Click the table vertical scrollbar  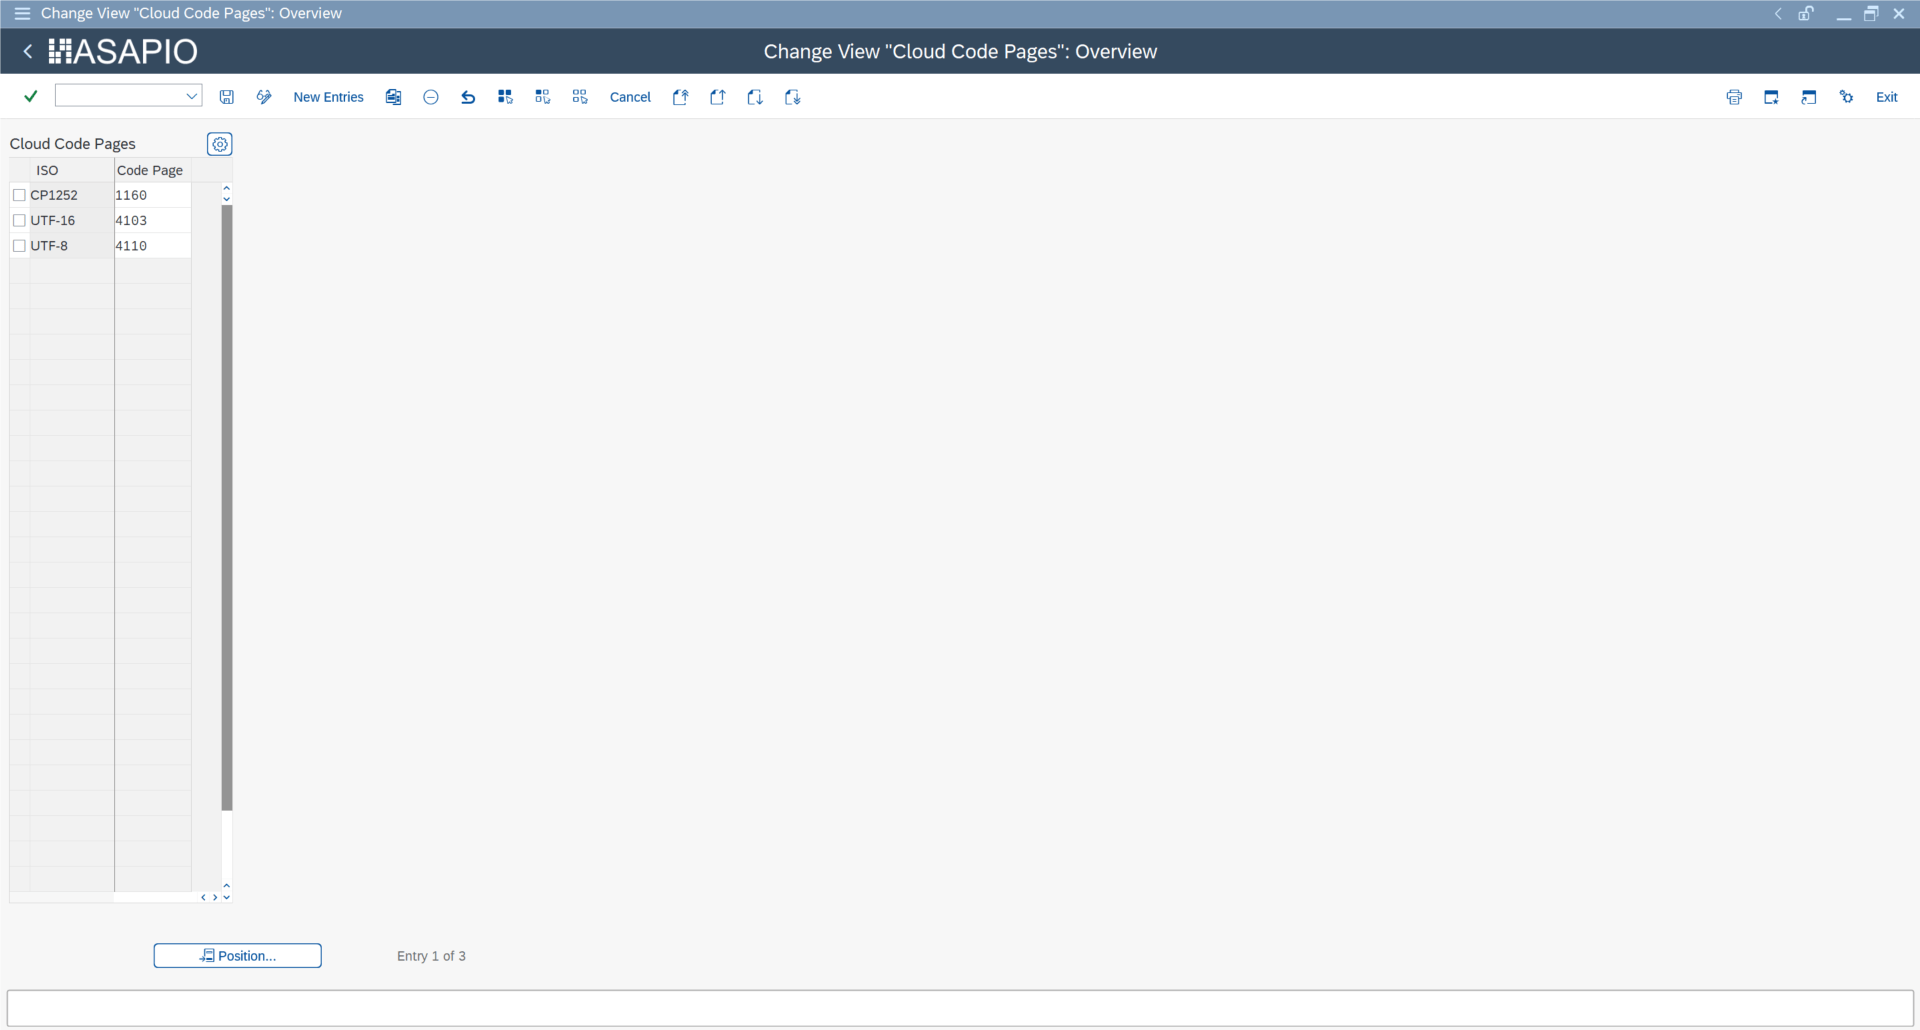point(227,507)
